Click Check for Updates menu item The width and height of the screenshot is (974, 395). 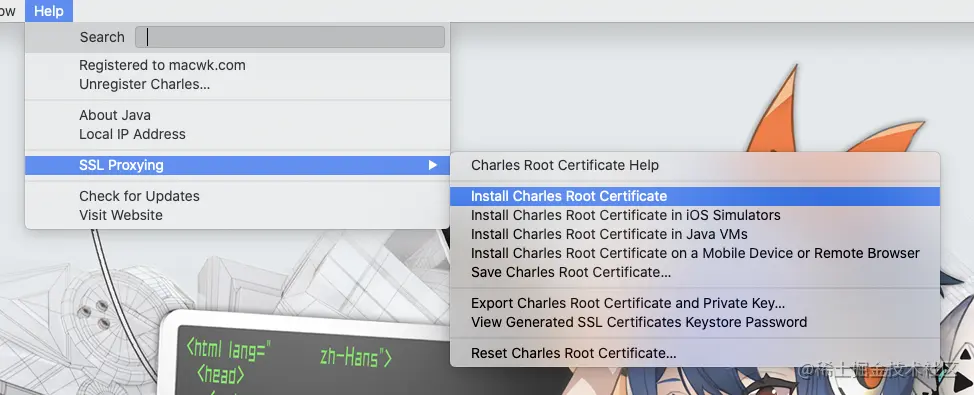(237, 196)
